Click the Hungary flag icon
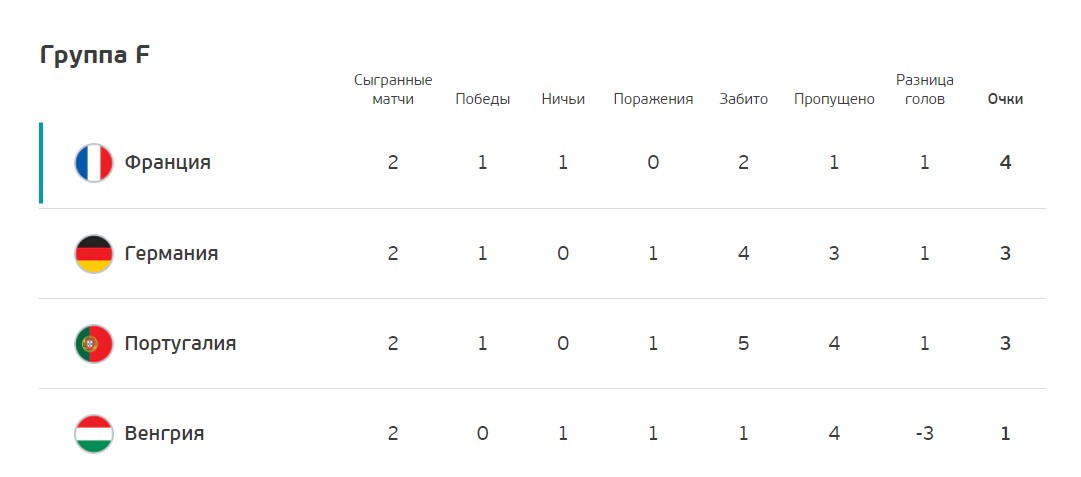The height and width of the screenshot is (477, 1081). tap(94, 434)
